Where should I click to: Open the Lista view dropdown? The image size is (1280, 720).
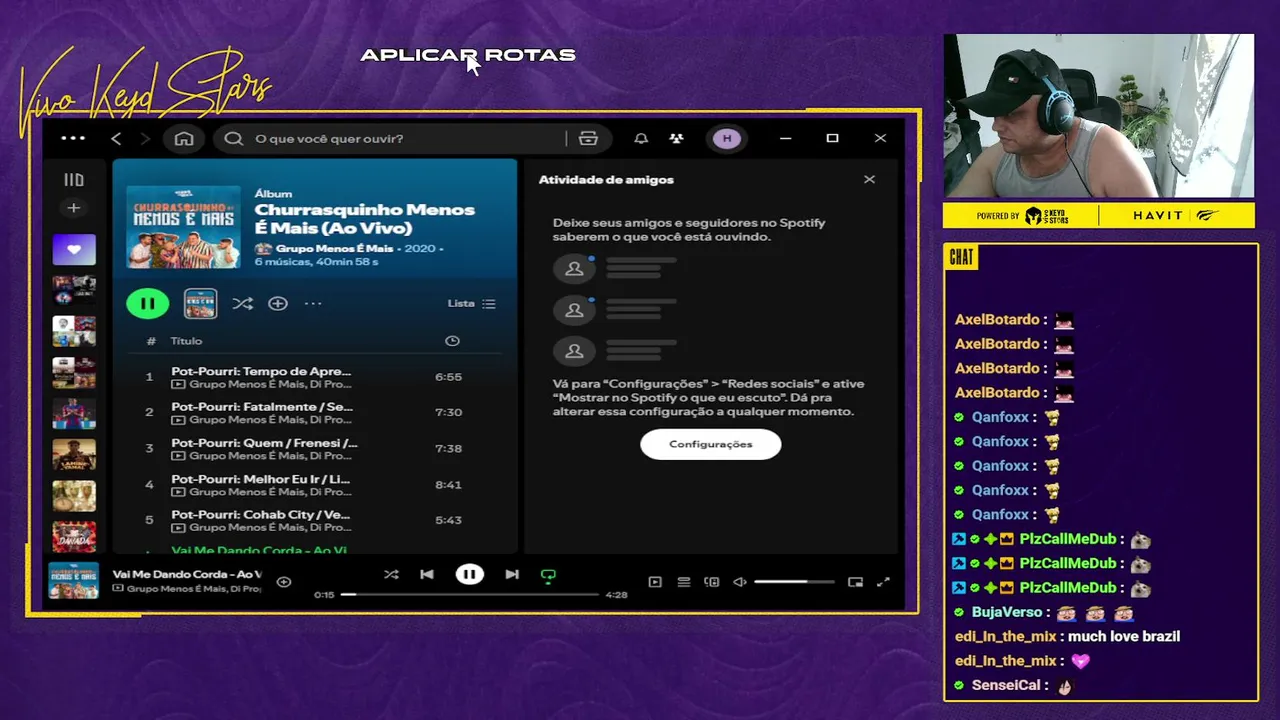(471, 303)
